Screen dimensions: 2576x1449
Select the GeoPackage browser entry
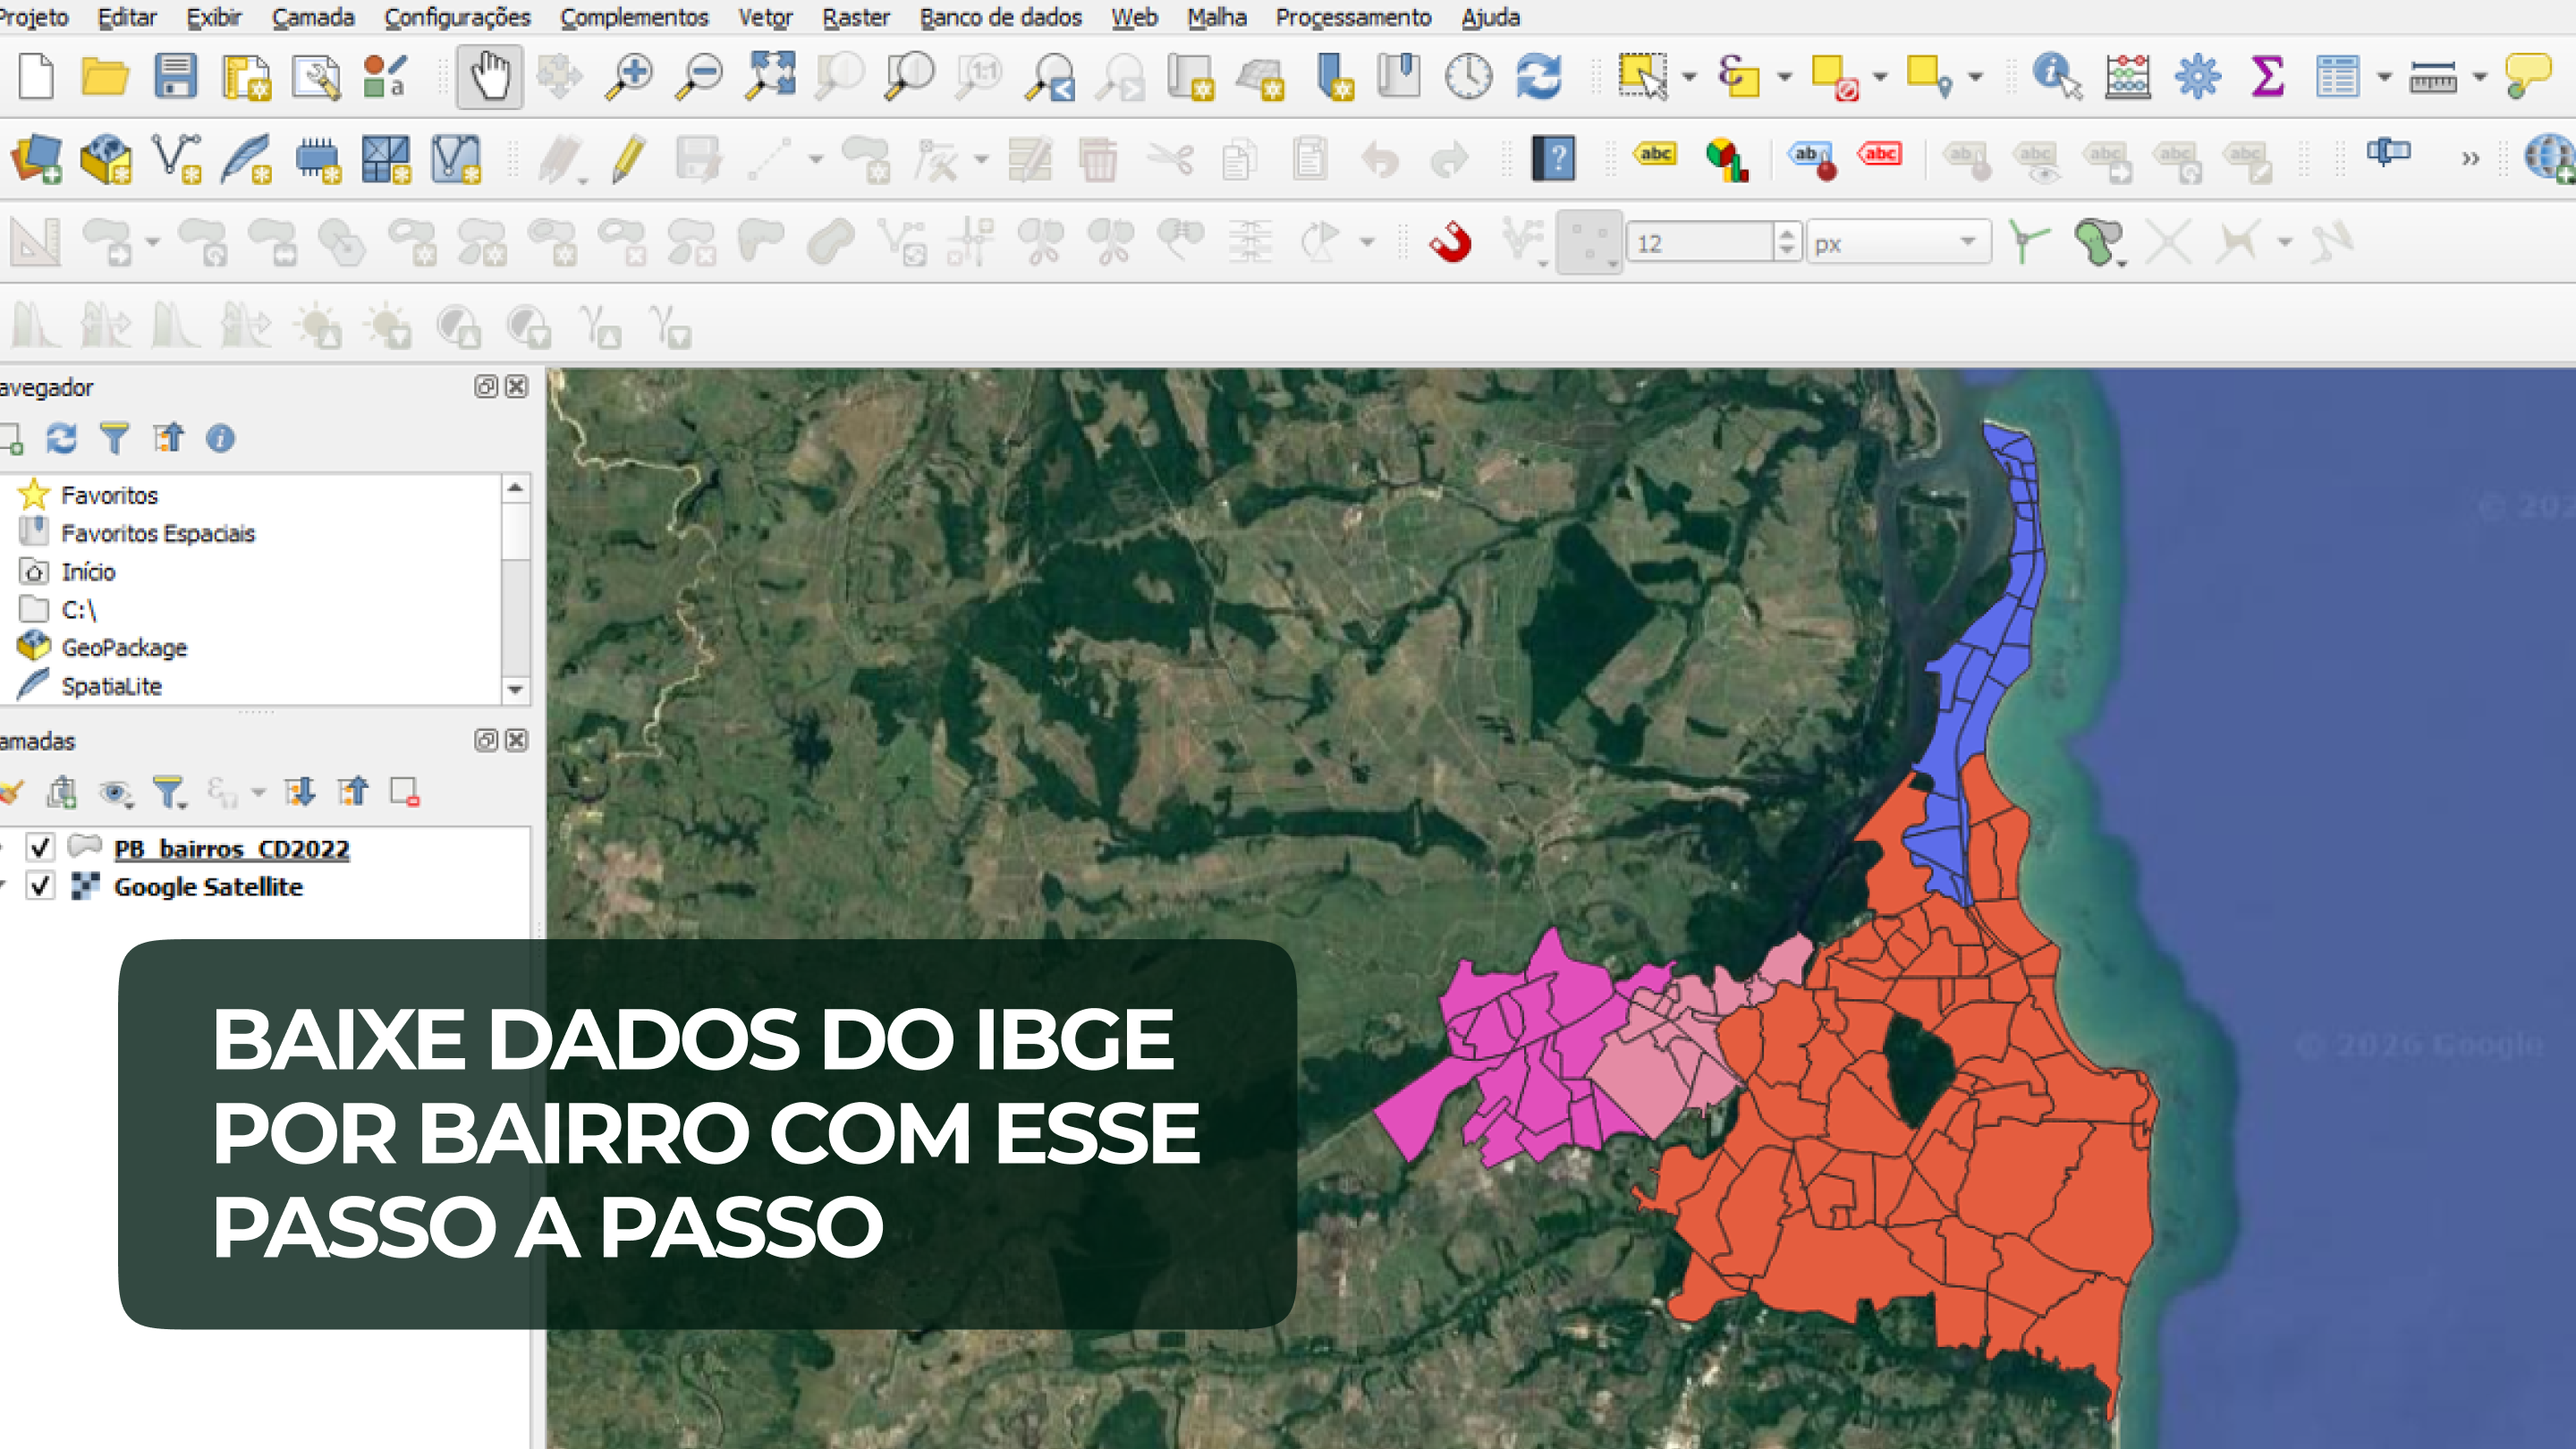click(x=124, y=648)
